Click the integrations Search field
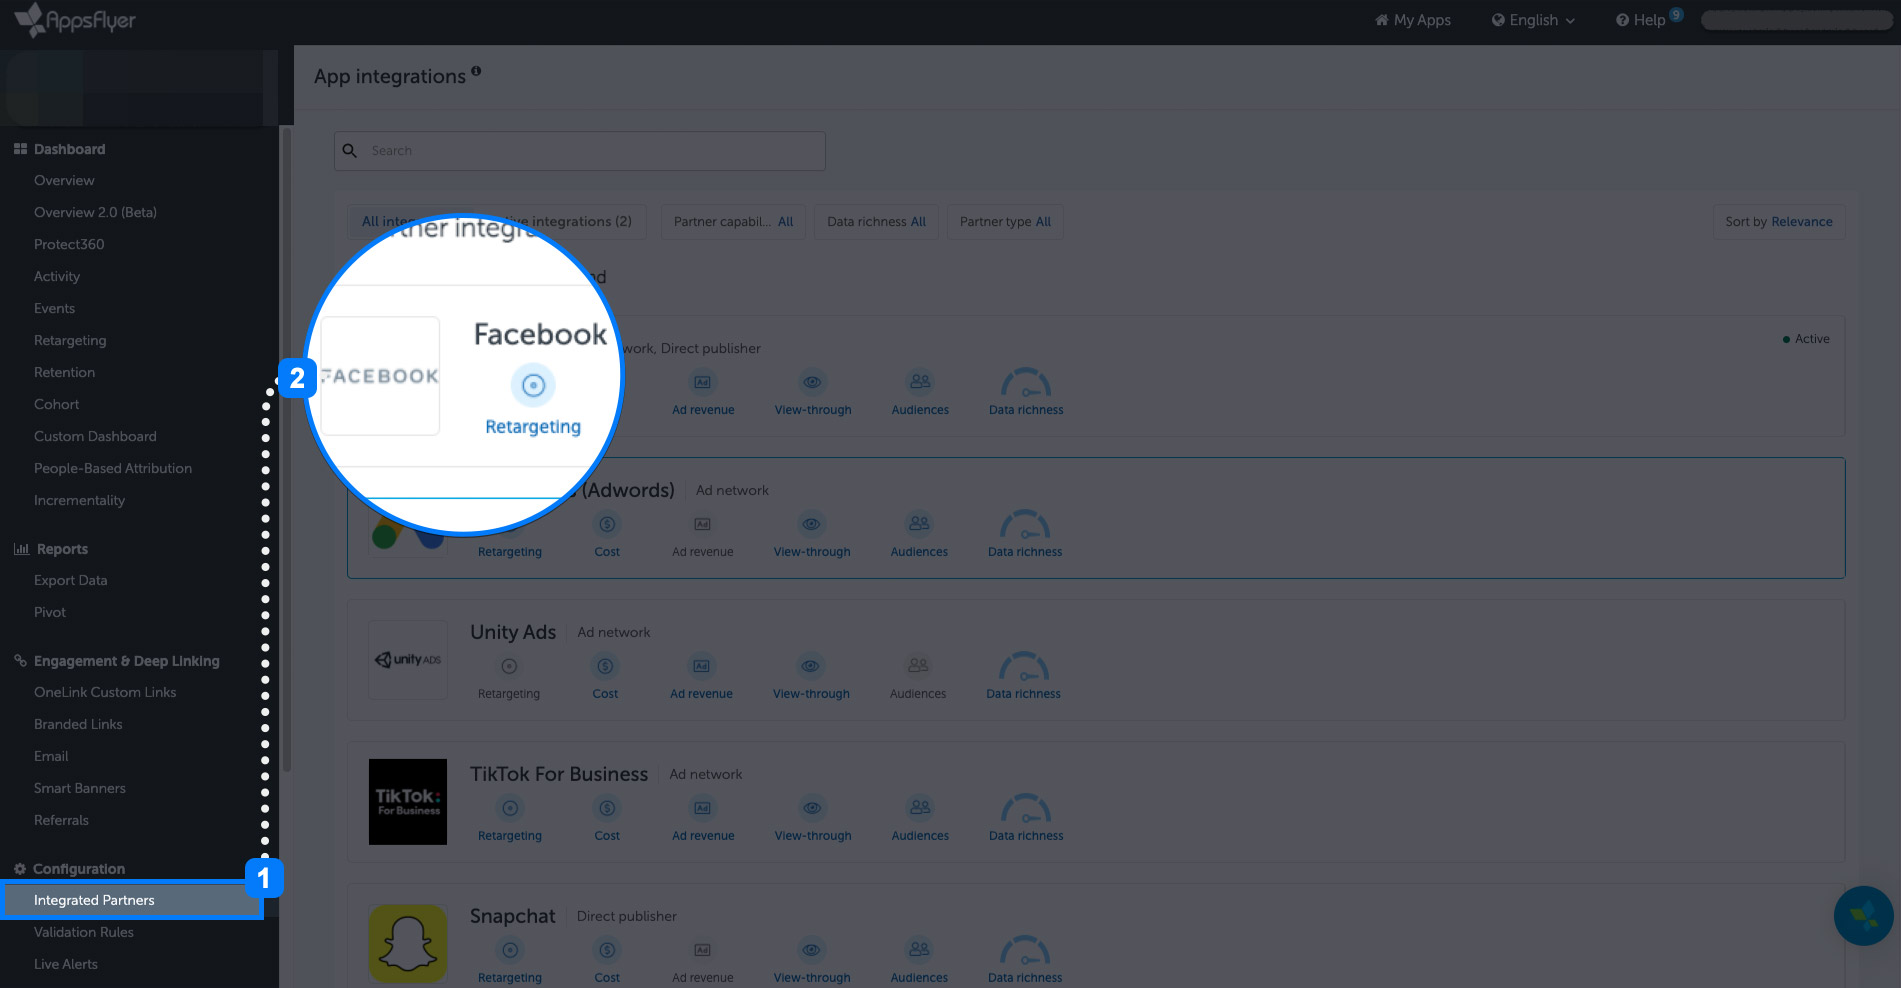 click(580, 151)
